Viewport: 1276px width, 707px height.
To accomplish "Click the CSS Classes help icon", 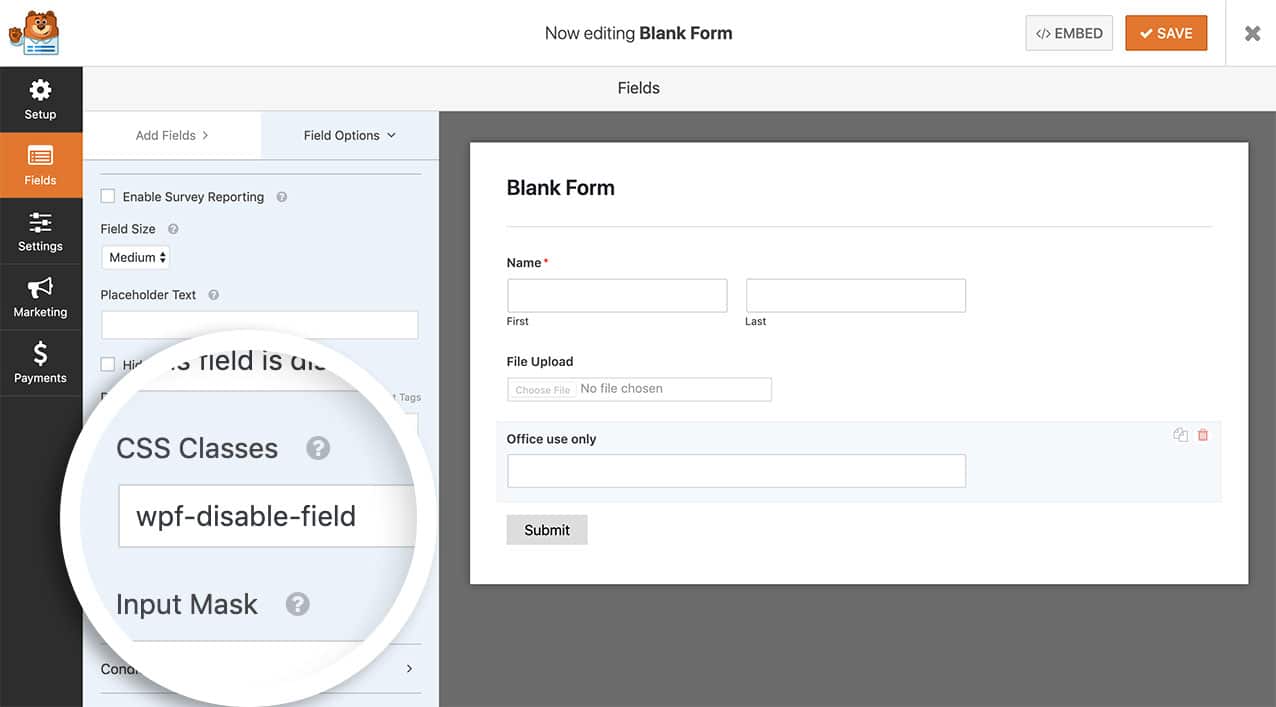I will [318, 448].
